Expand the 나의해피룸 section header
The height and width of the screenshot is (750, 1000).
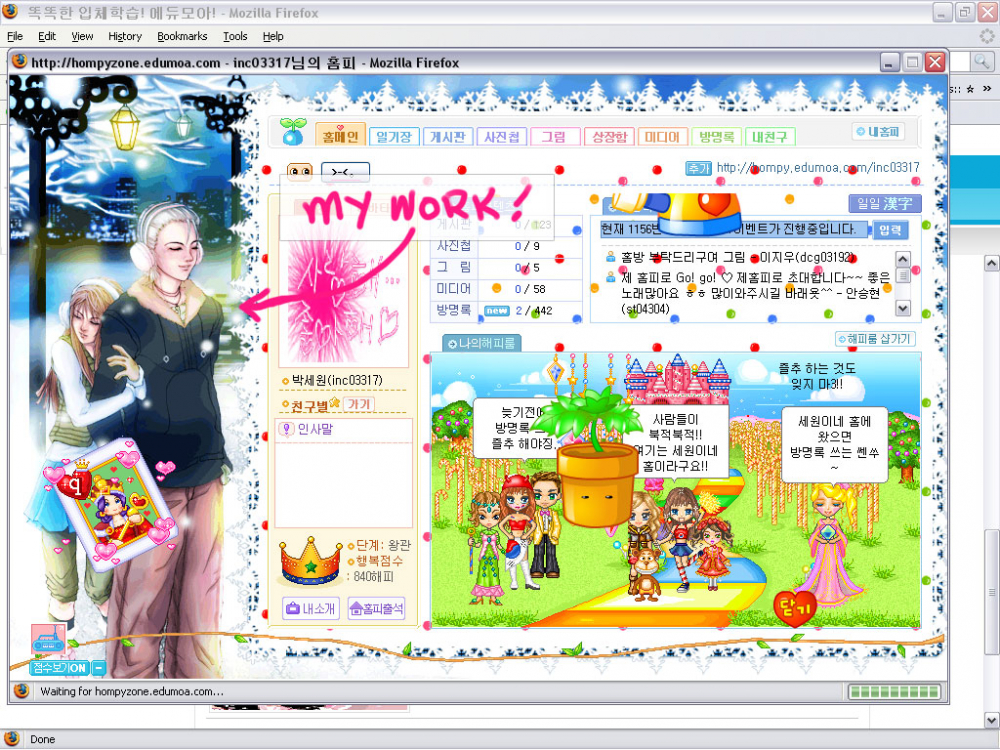point(481,343)
